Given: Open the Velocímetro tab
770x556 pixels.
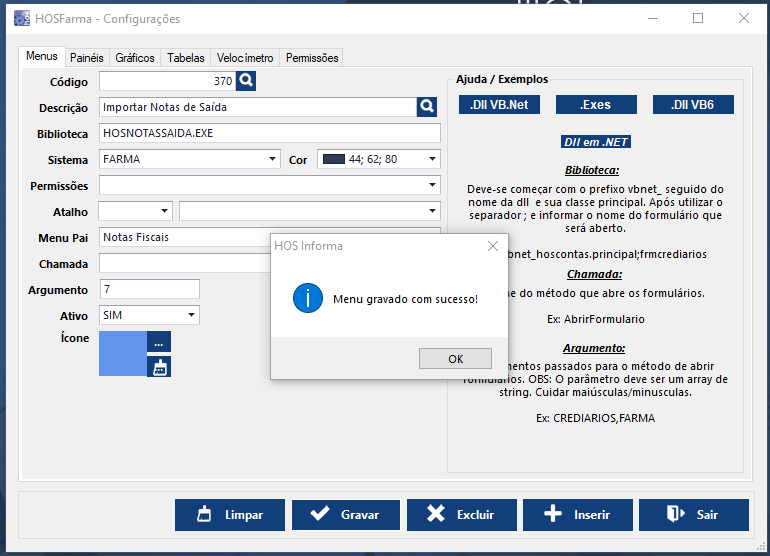Looking at the screenshot, I should (x=244, y=58).
